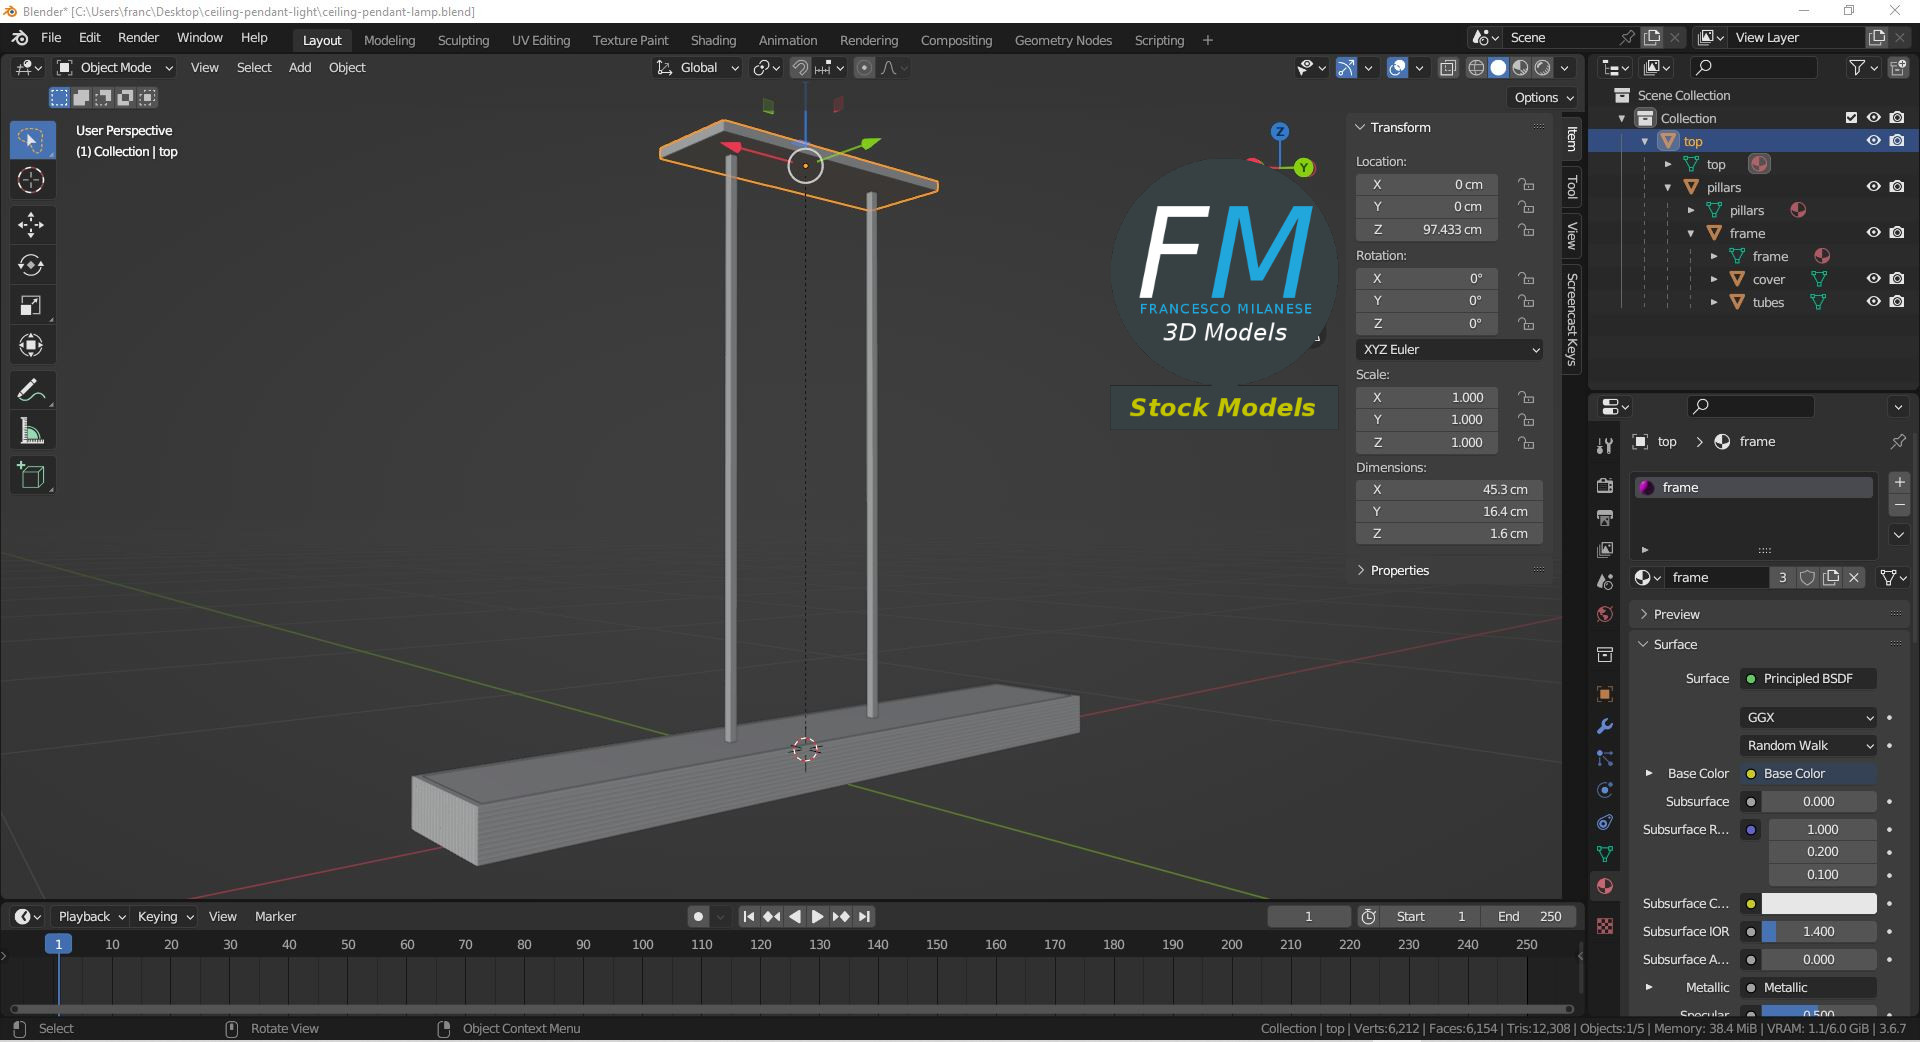
Task: Lock the X location value
Action: pos(1526,185)
